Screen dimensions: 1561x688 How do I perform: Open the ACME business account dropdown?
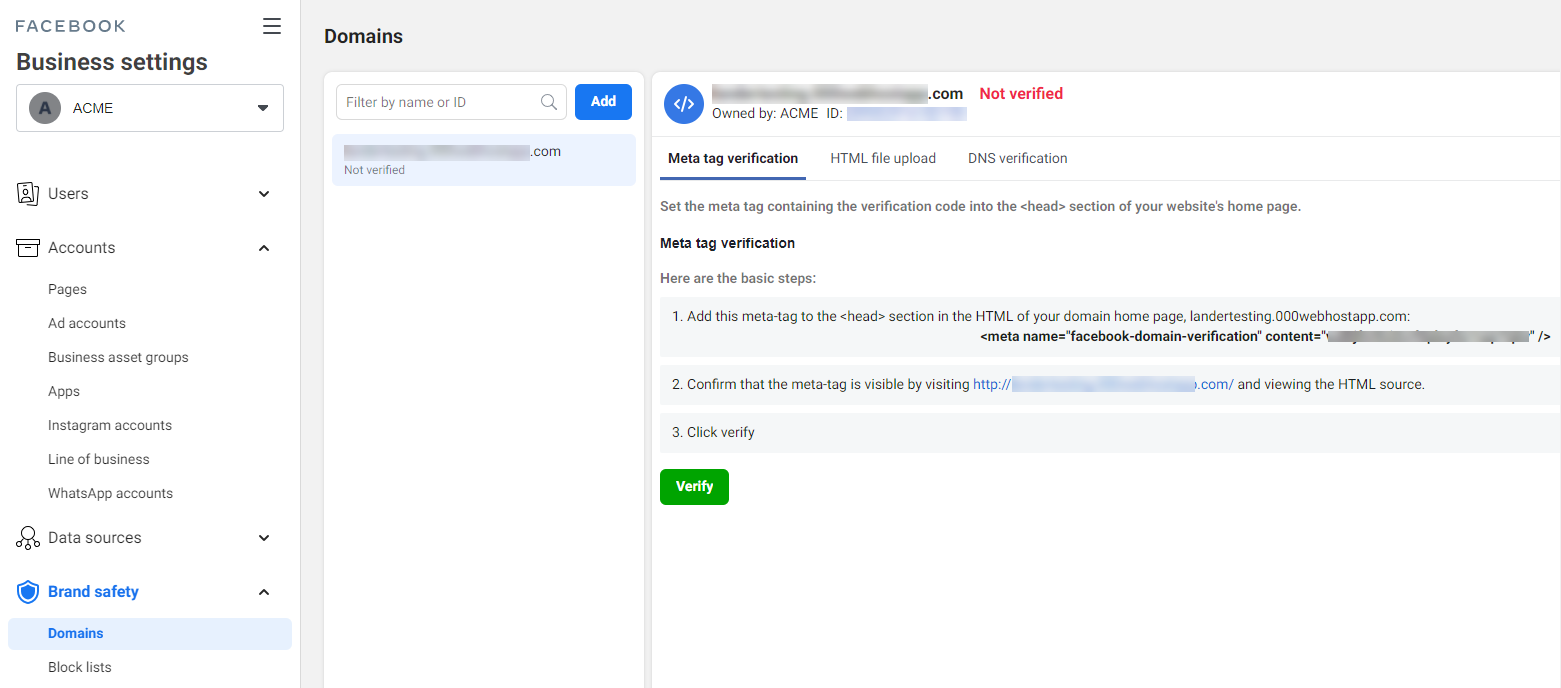262,107
